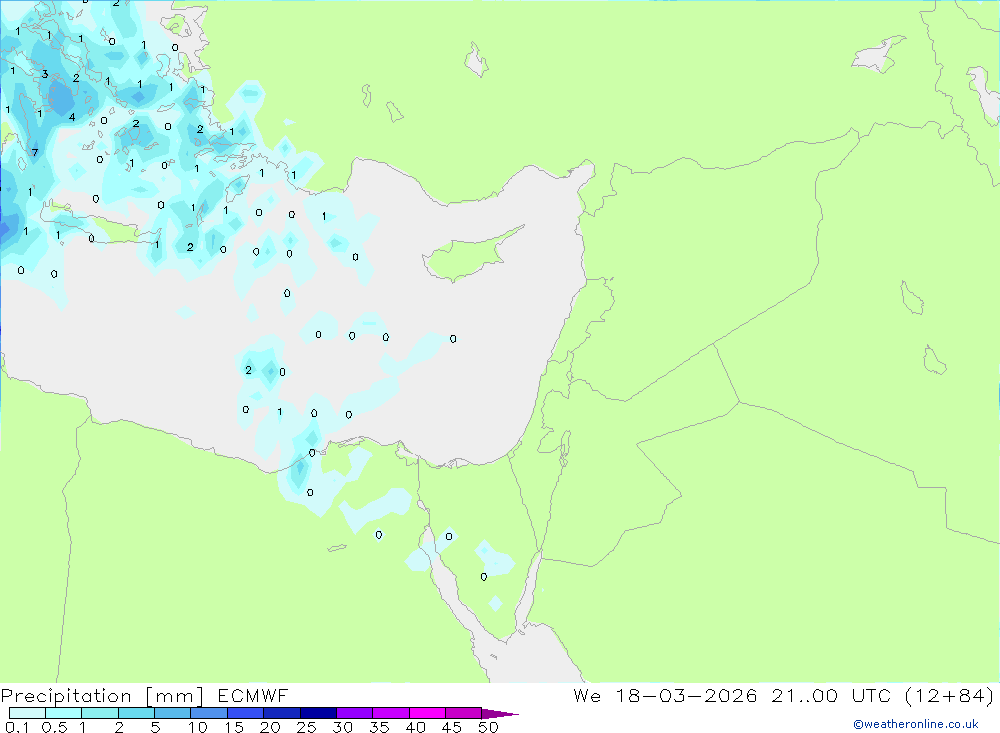
Task: Click the precipitation value '3' on the map
Action: pos(44,74)
